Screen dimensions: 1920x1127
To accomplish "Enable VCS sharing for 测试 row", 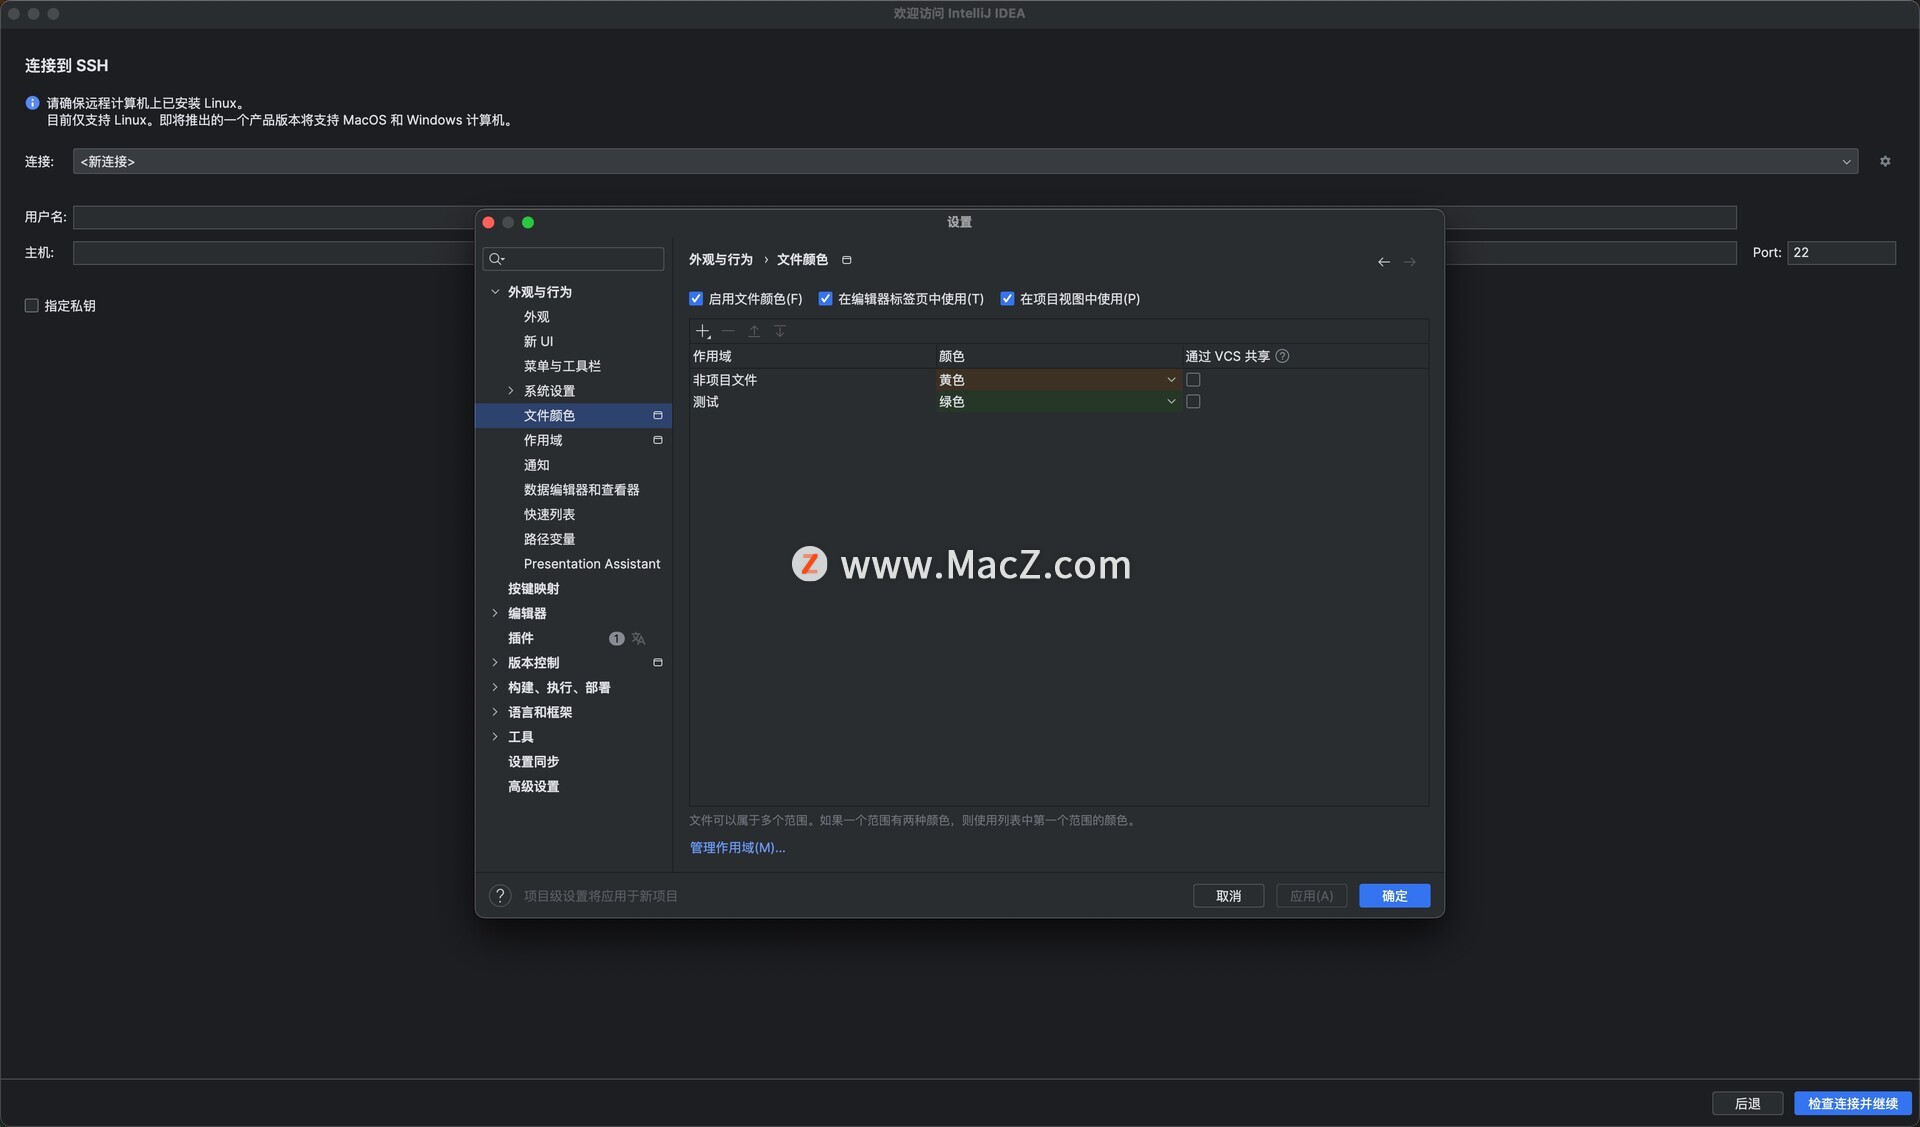I will 1193,402.
